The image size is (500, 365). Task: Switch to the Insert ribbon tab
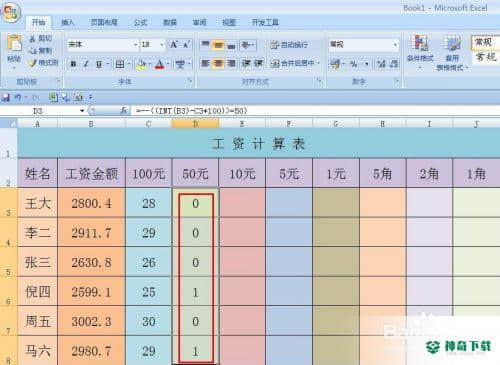coord(67,22)
